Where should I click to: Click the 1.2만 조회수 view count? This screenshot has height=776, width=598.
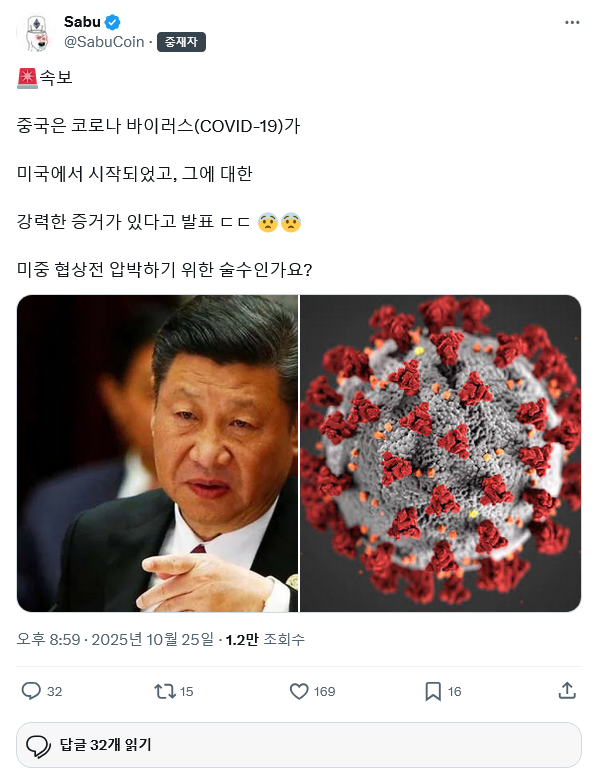(265, 639)
